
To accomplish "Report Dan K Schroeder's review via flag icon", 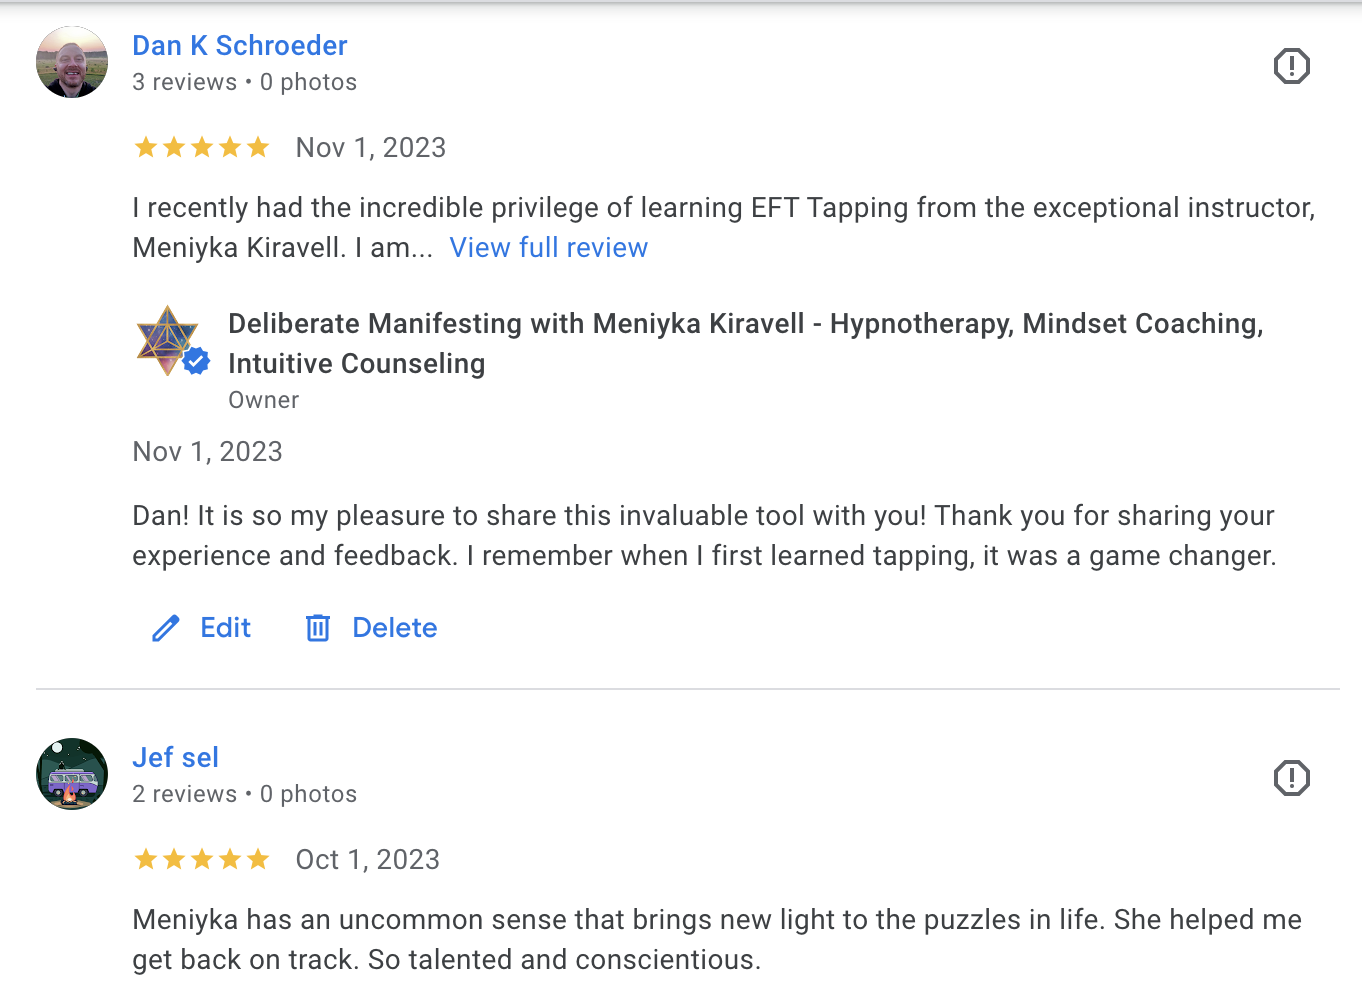I will 1291,66.
